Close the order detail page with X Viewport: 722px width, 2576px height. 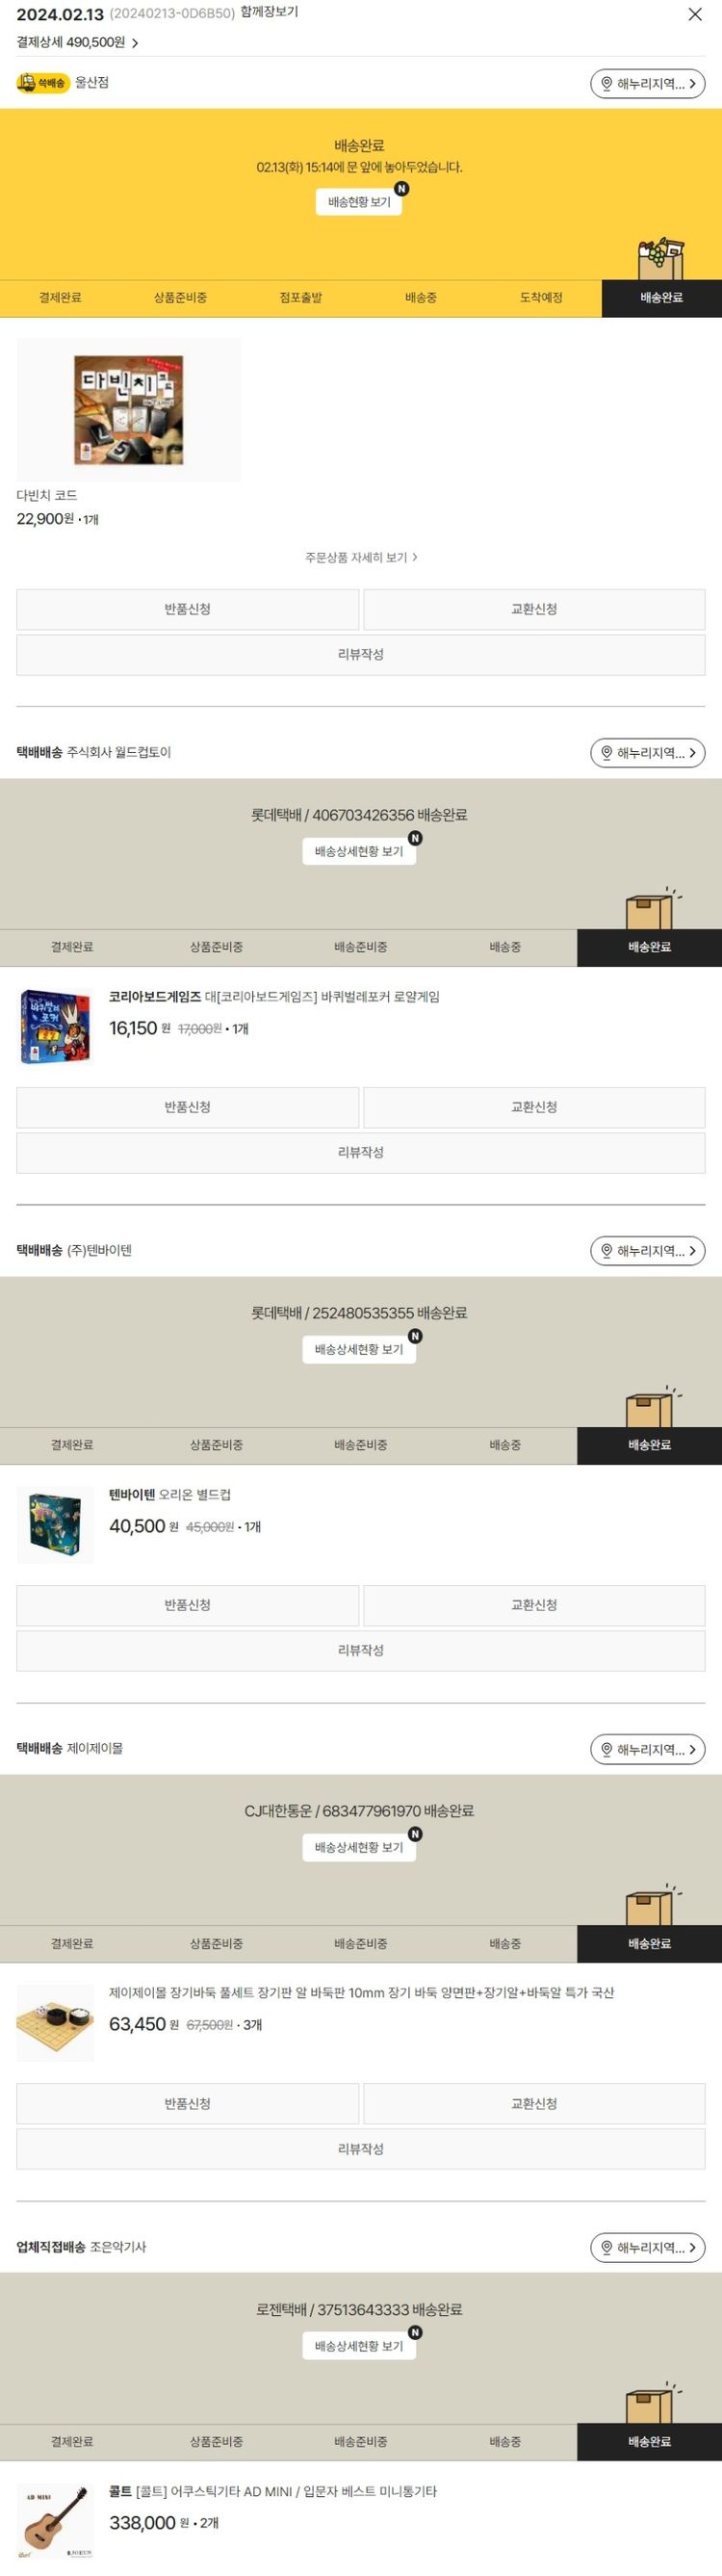[x=695, y=14]
